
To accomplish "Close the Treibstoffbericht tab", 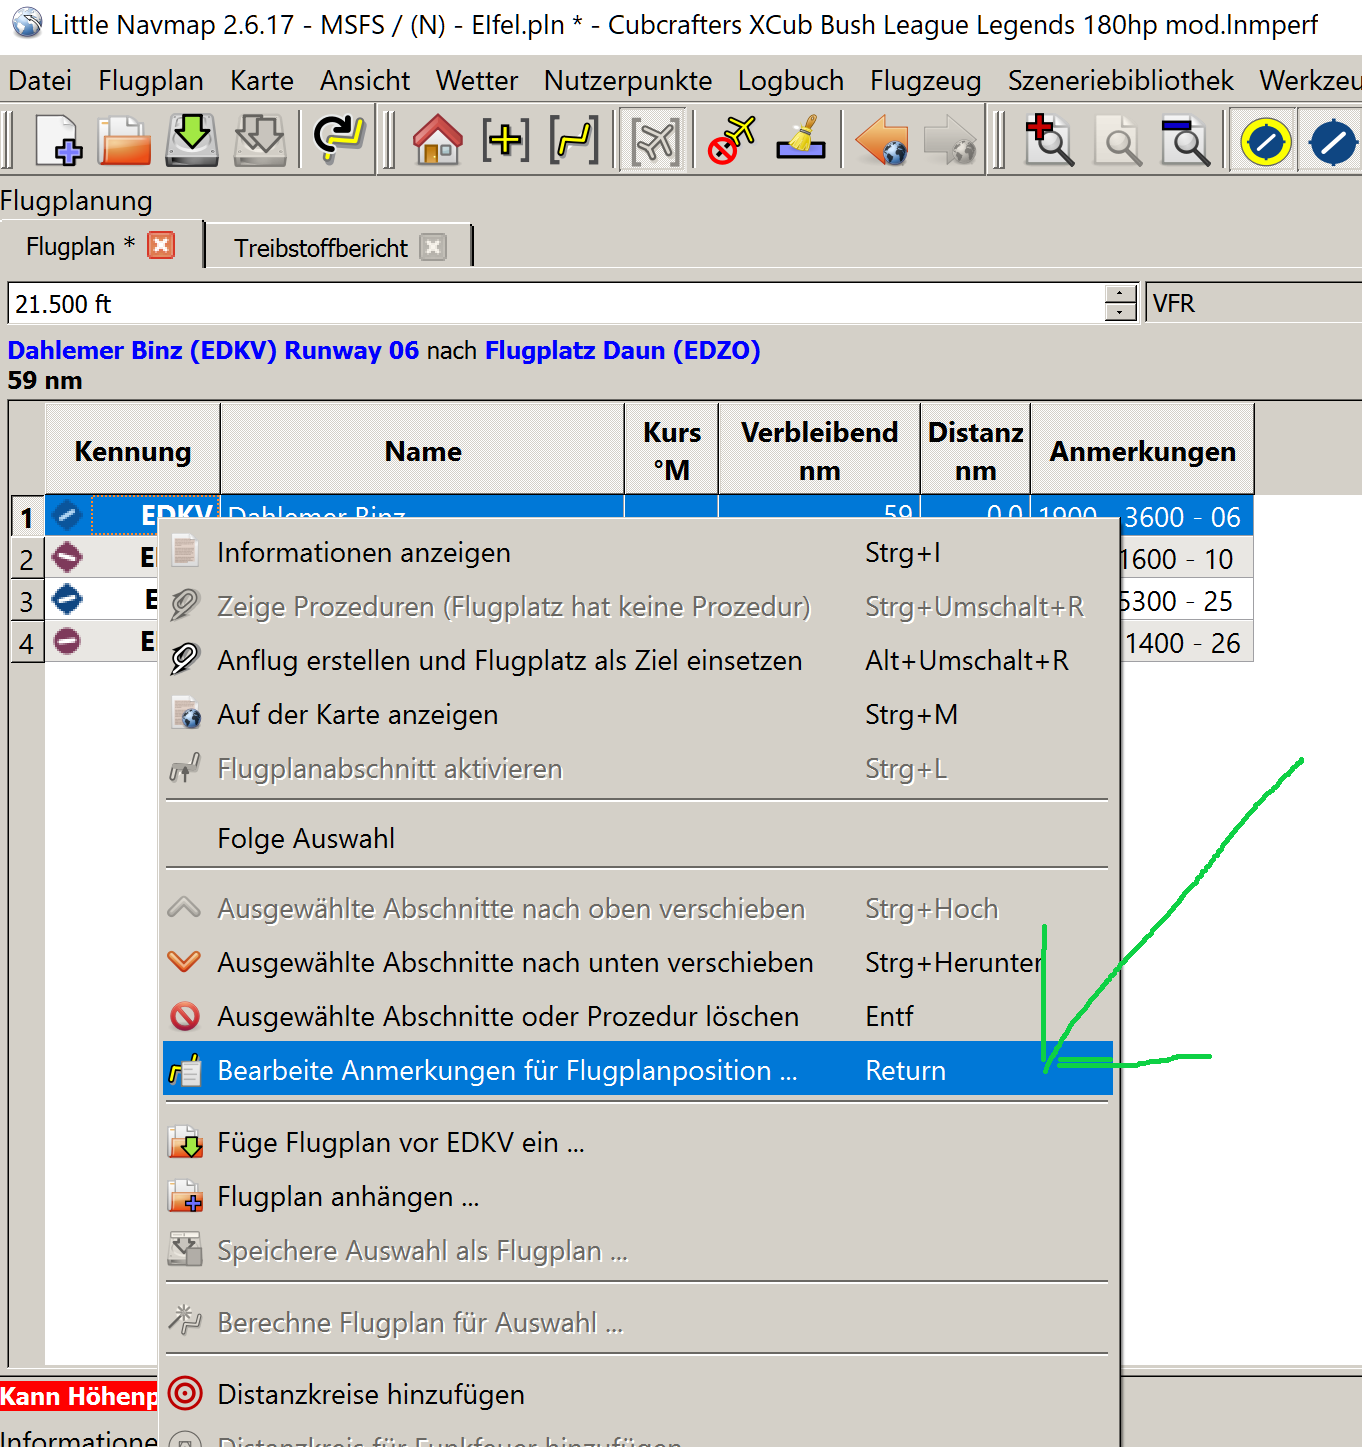I will pos(433,247).
